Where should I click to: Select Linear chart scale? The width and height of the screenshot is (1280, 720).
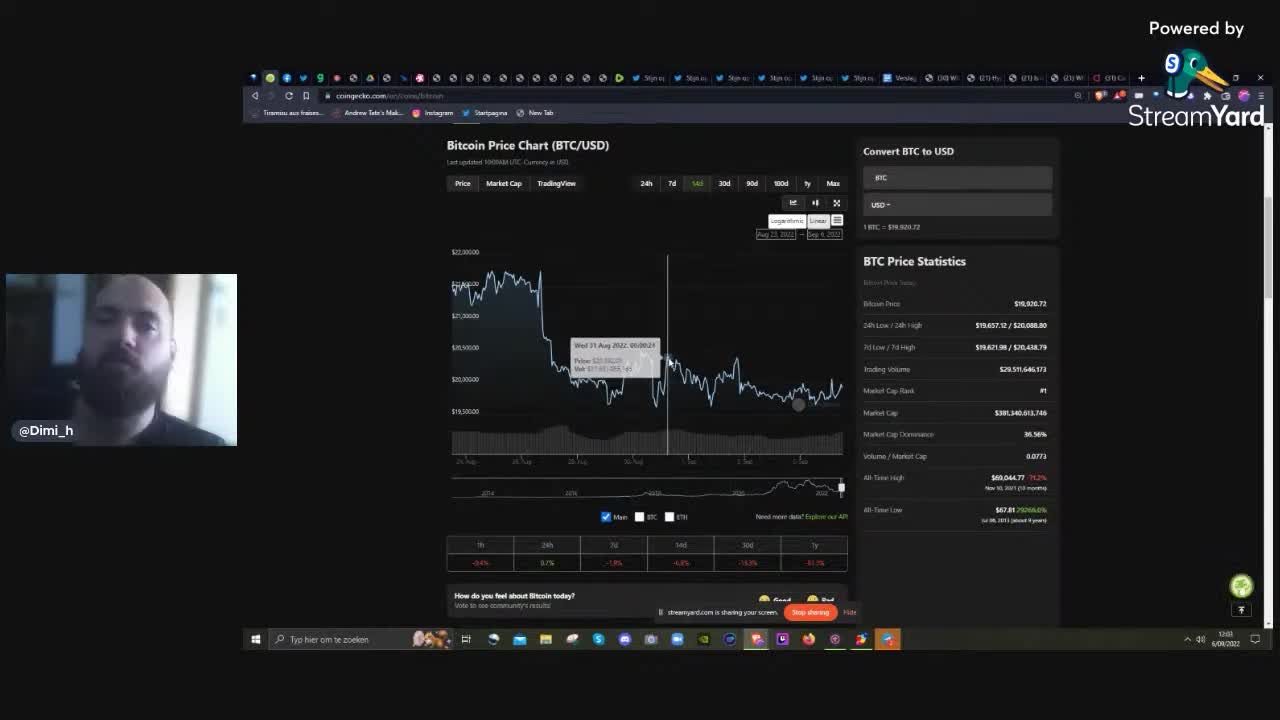(818, 221)
